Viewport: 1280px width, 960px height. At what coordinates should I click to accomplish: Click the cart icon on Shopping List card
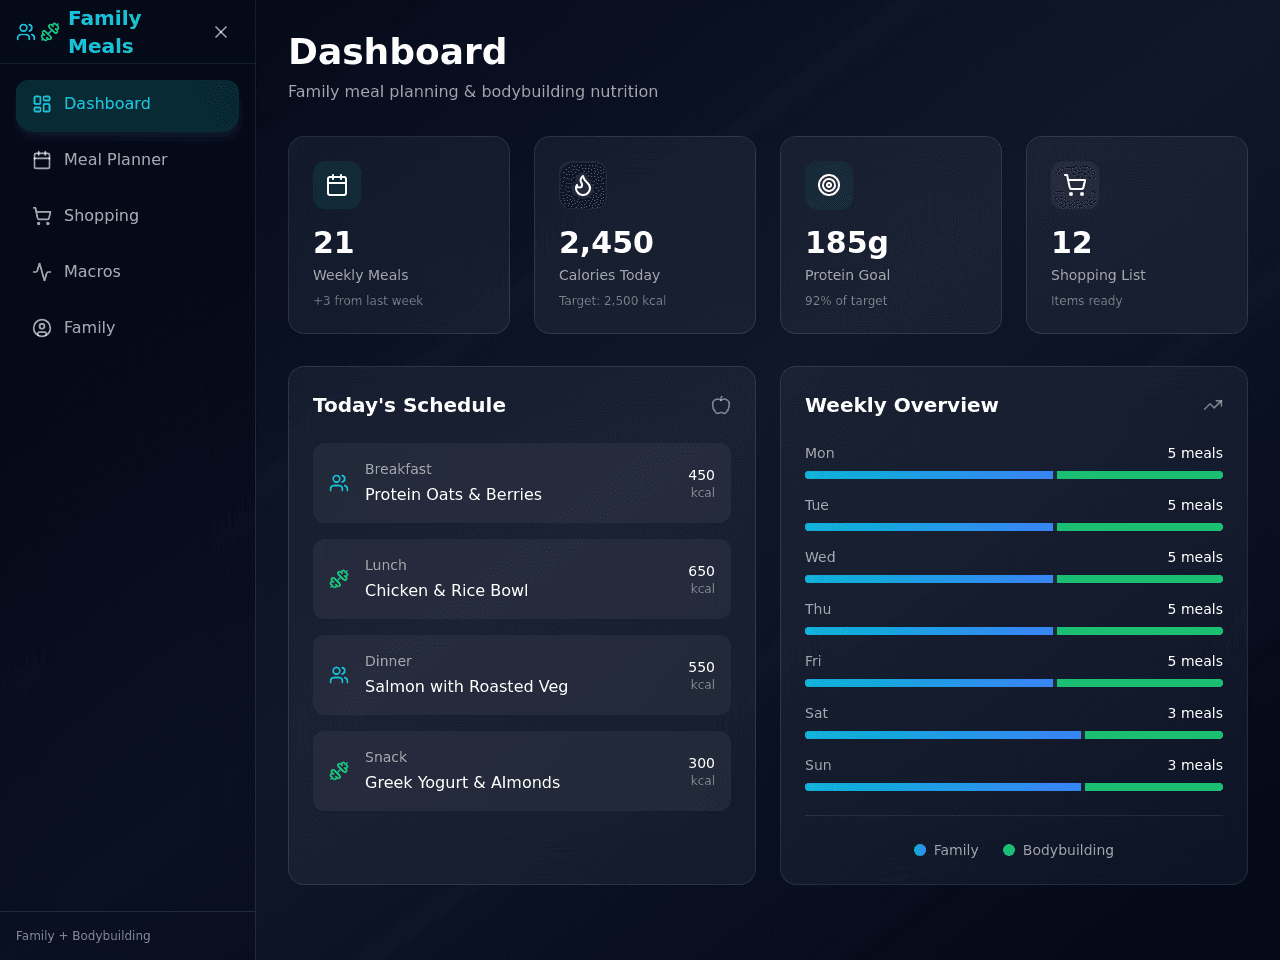point(1075,185)
